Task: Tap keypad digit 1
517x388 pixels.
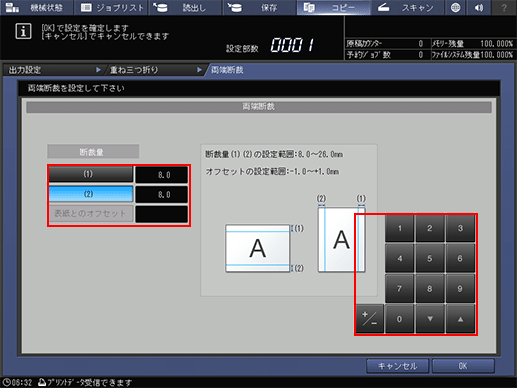Action: pos(400,228)
